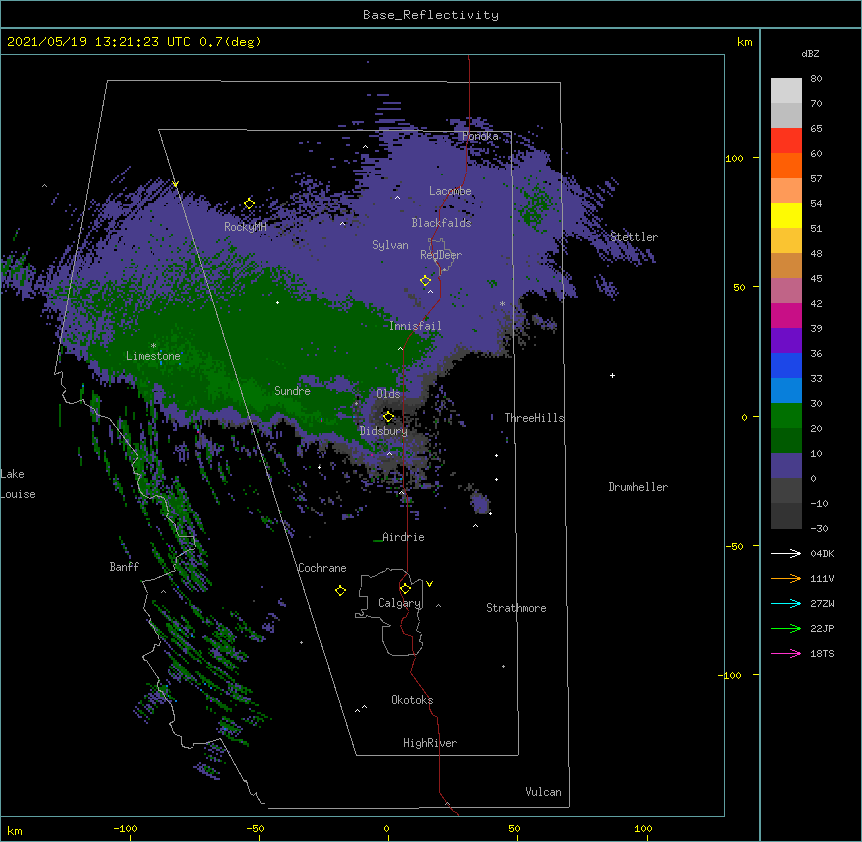Image resolution: width=862 pixels, height=842 pixels.
Task: Click the Didsbury city label
Action: 384,431
